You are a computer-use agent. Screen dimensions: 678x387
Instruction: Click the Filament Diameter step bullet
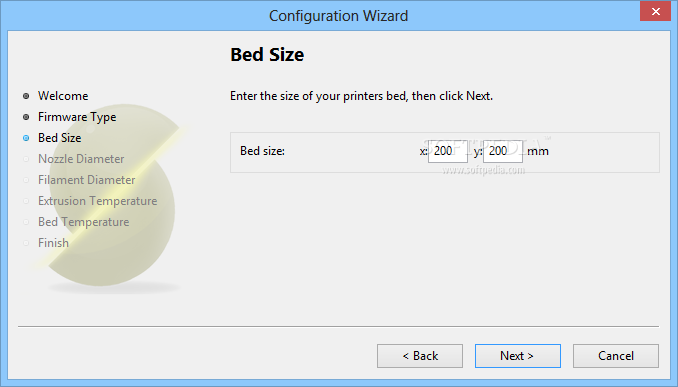26,180
